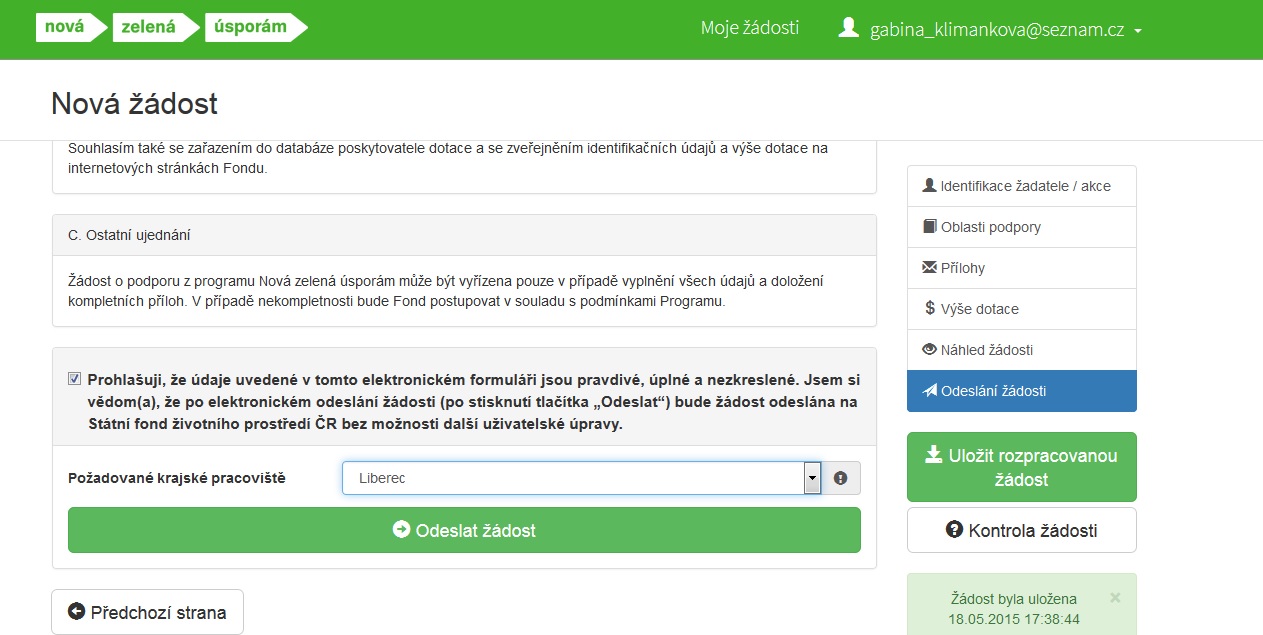The image size is (1263, 635).
Task: Click left-arrow icon on Předchozí strana
Action: (x=76, y=611)
